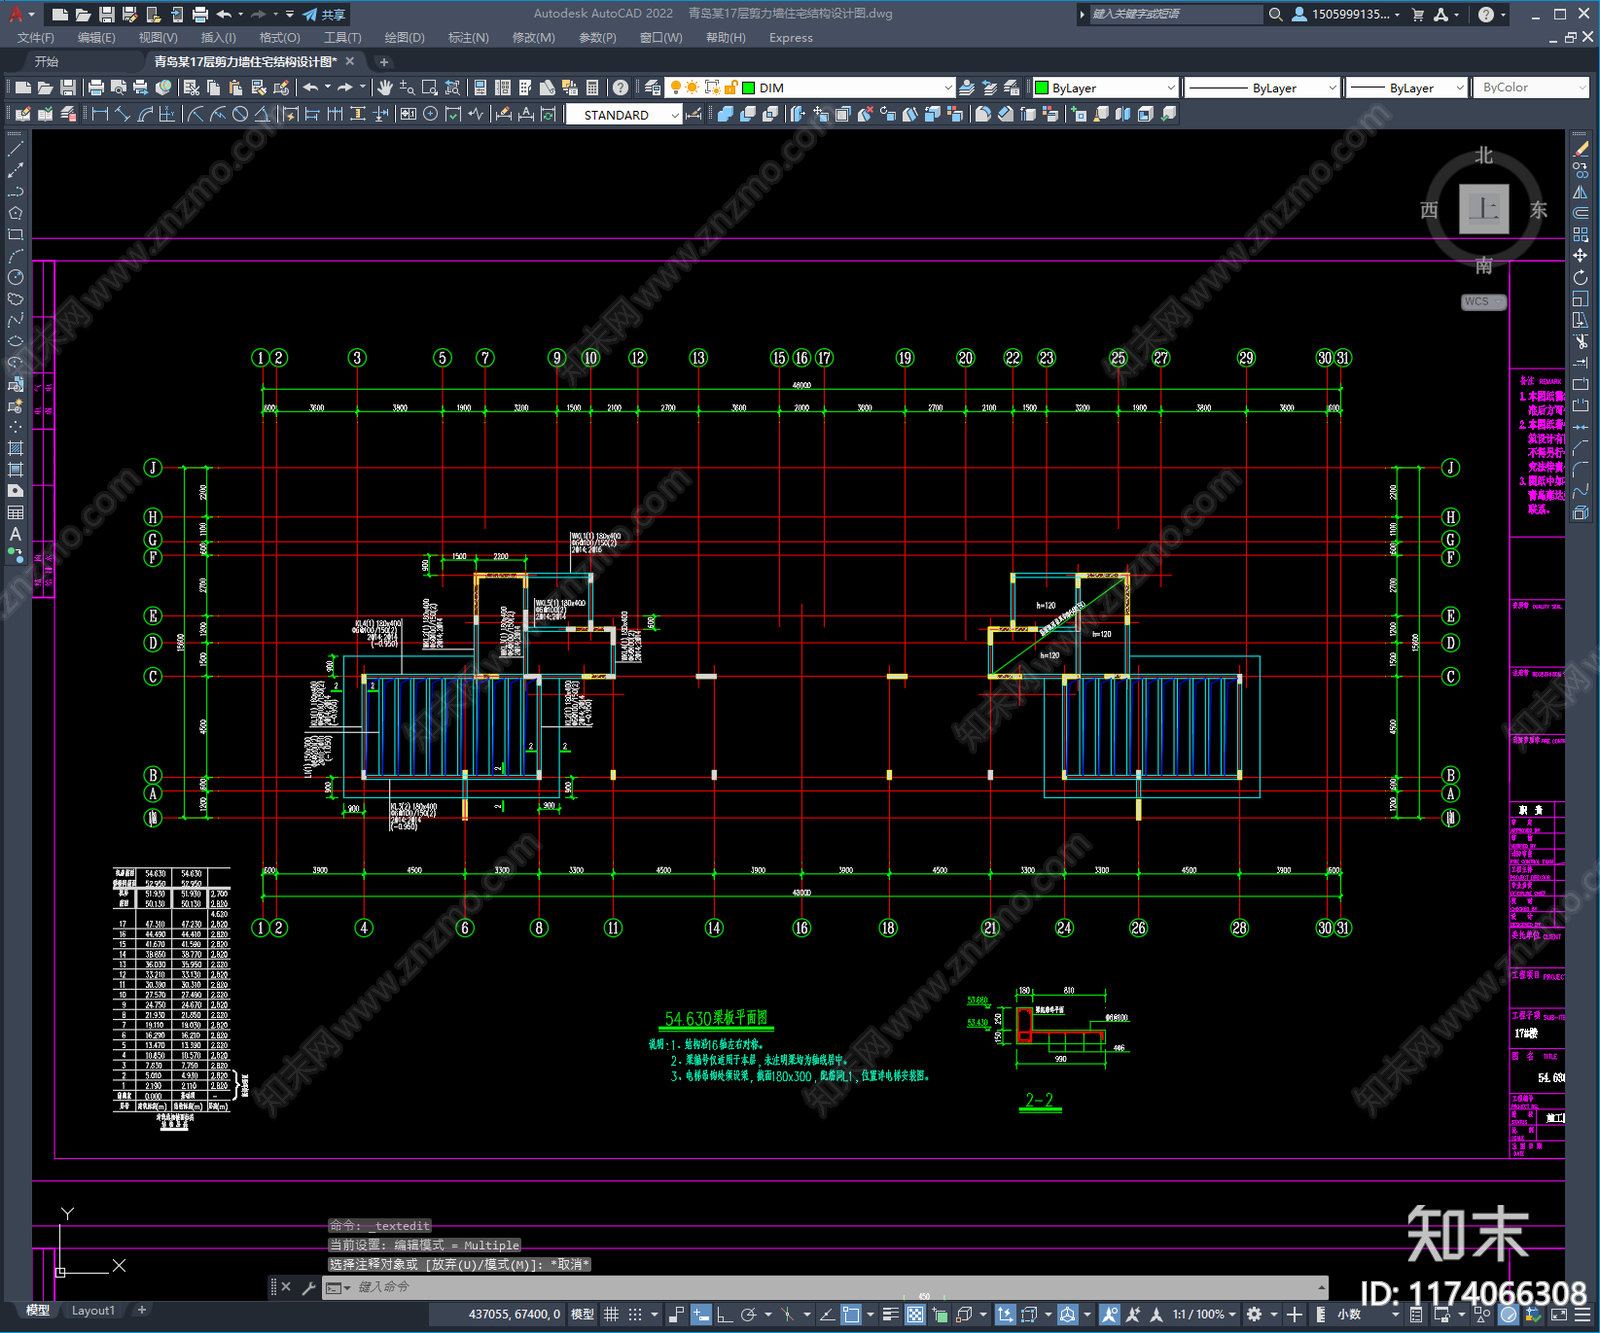Viewport: 1600px width, 1333px height.
Task: Open the DIM layer dropdown
Action: click(947, 88)
